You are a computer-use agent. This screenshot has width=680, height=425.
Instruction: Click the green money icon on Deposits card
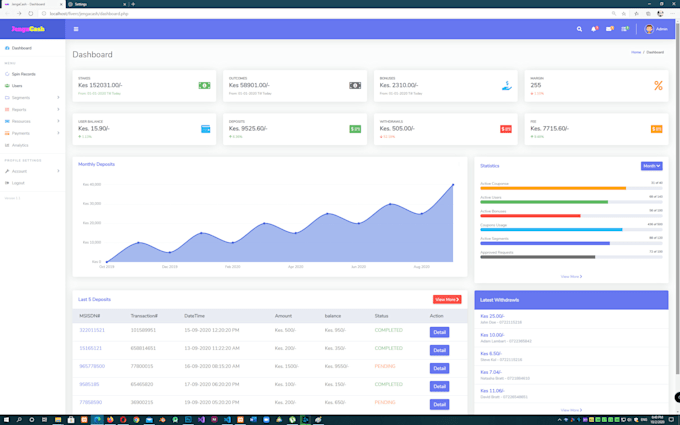pyautogui.click(x=355, y=129)
